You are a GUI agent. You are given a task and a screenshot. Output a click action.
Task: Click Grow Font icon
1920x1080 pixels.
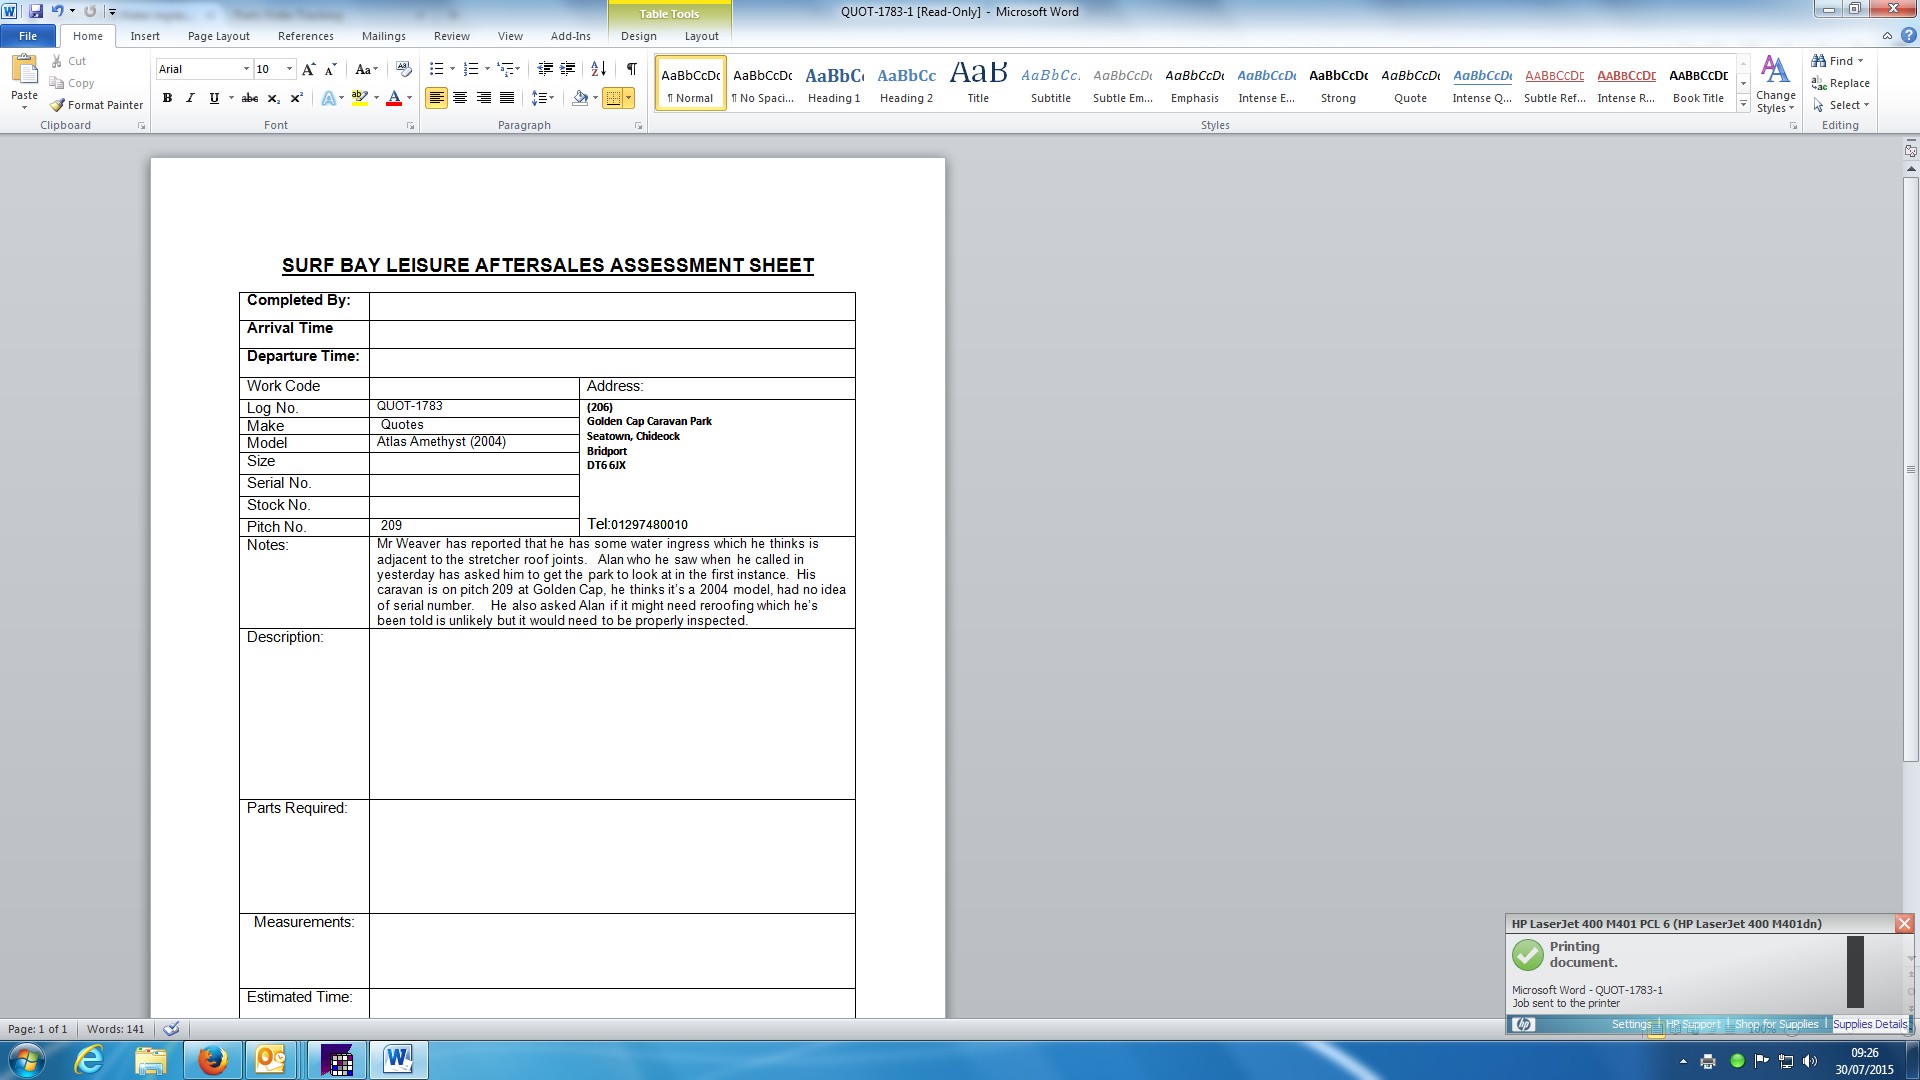pyautogui.click(x=308, y=69)
